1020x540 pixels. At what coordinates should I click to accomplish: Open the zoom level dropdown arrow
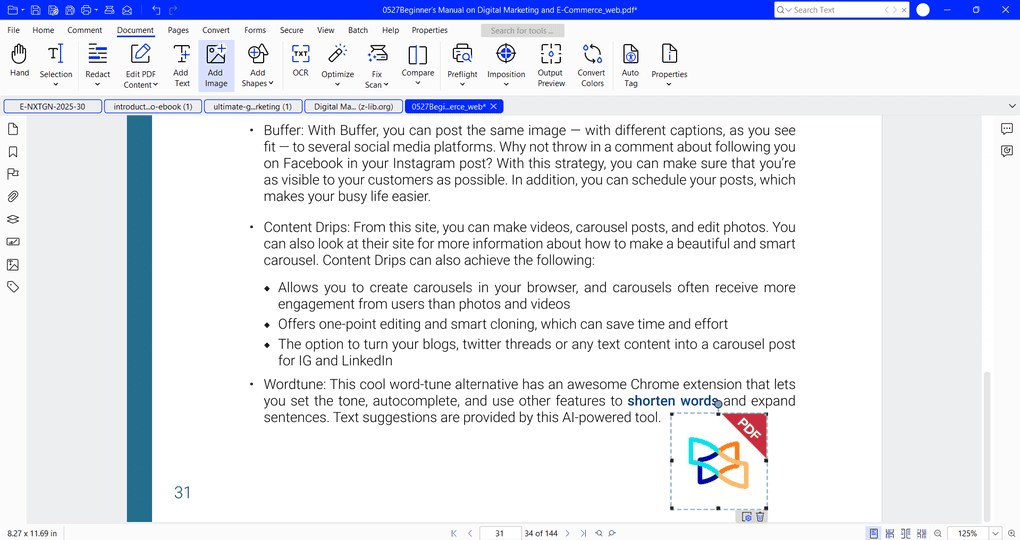(x=995, y=533)
